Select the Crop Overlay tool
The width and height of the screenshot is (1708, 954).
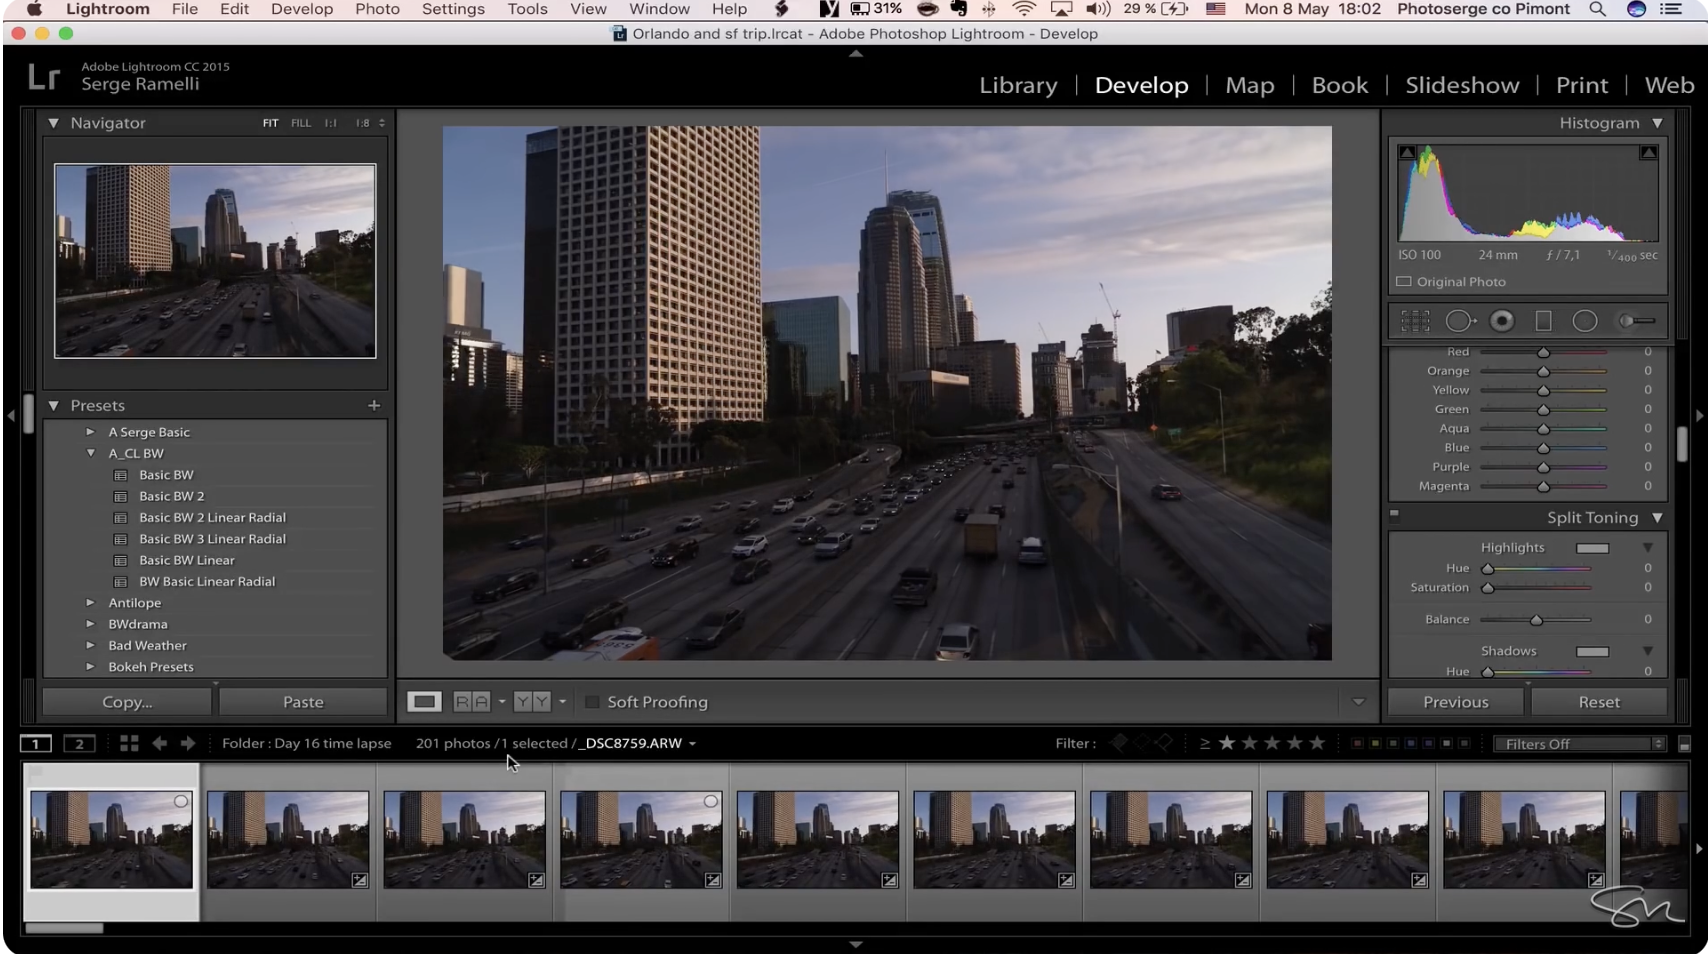pyautogui.click(x=1415, y=321)
